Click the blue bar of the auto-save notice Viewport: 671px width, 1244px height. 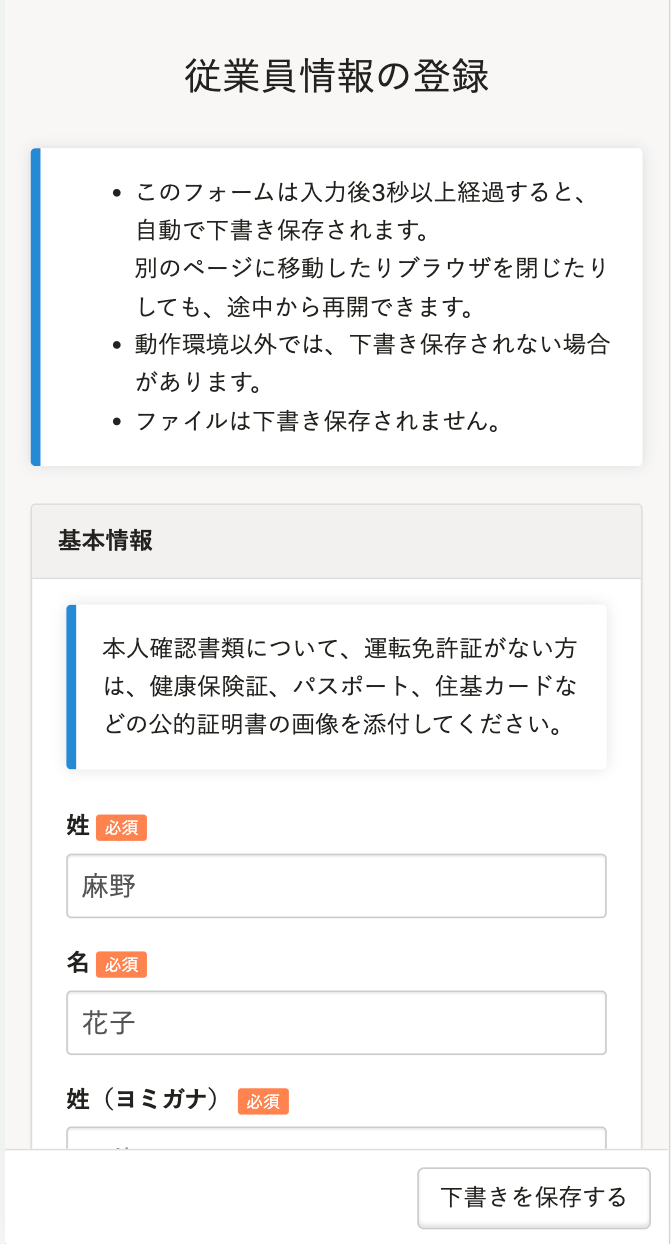pos(36,307)
